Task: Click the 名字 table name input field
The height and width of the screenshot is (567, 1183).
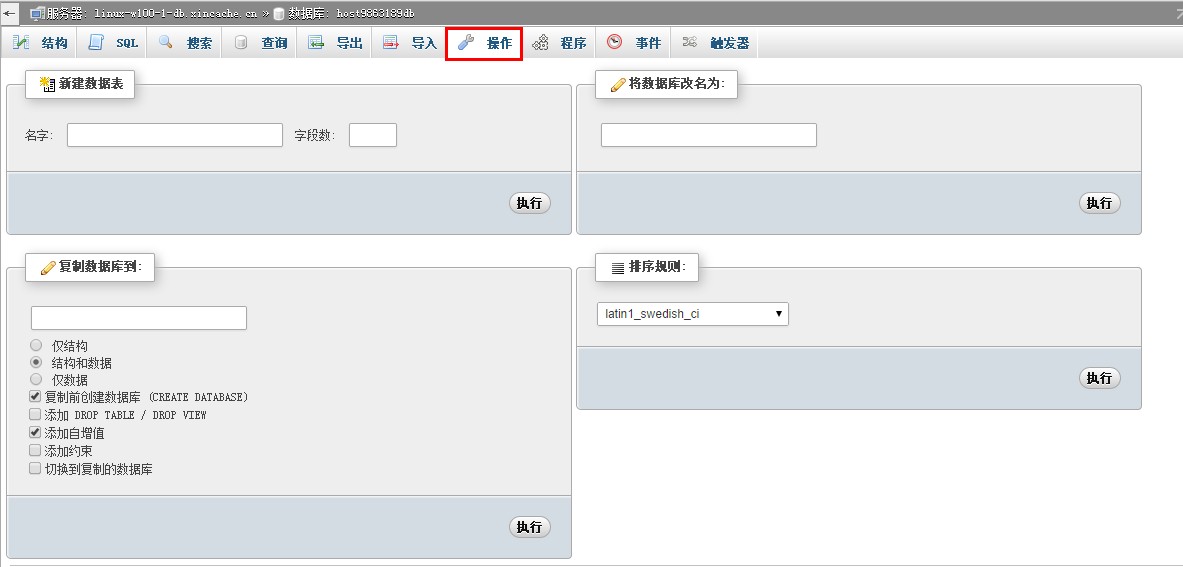Action: (175, 135)
